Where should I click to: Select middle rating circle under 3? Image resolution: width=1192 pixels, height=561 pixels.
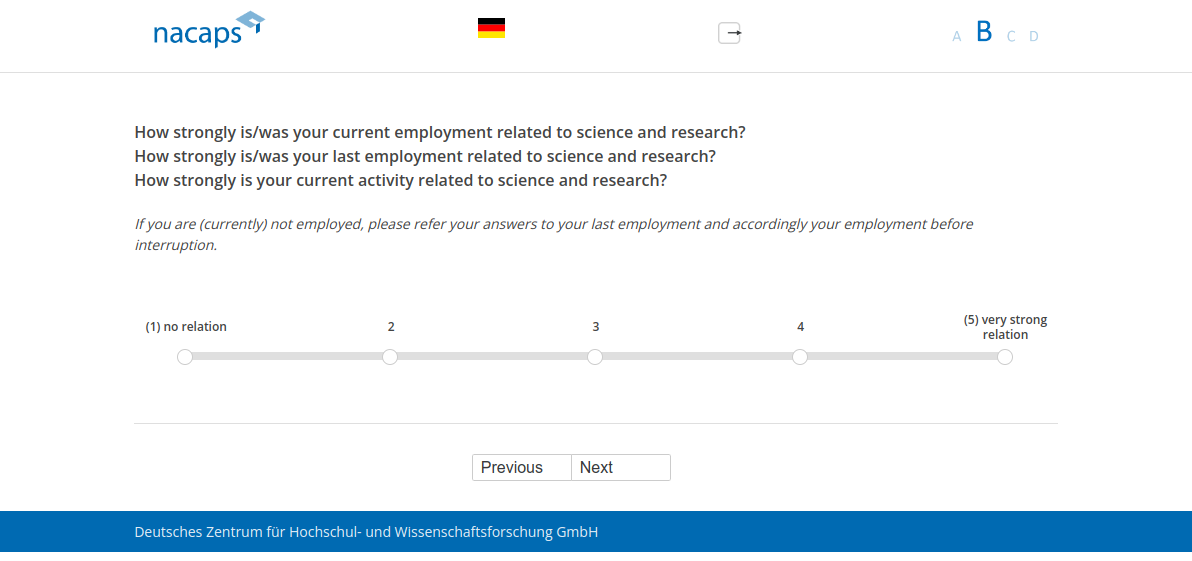pos(595,357)
